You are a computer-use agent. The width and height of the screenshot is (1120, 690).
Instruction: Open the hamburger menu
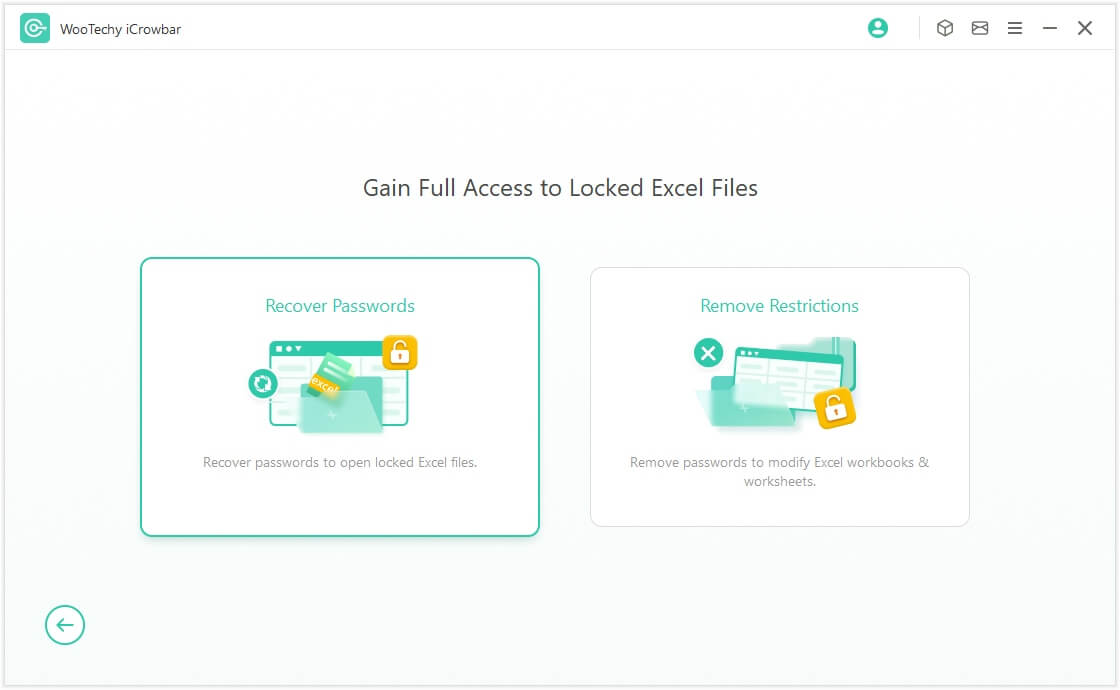pos(1015,28)
